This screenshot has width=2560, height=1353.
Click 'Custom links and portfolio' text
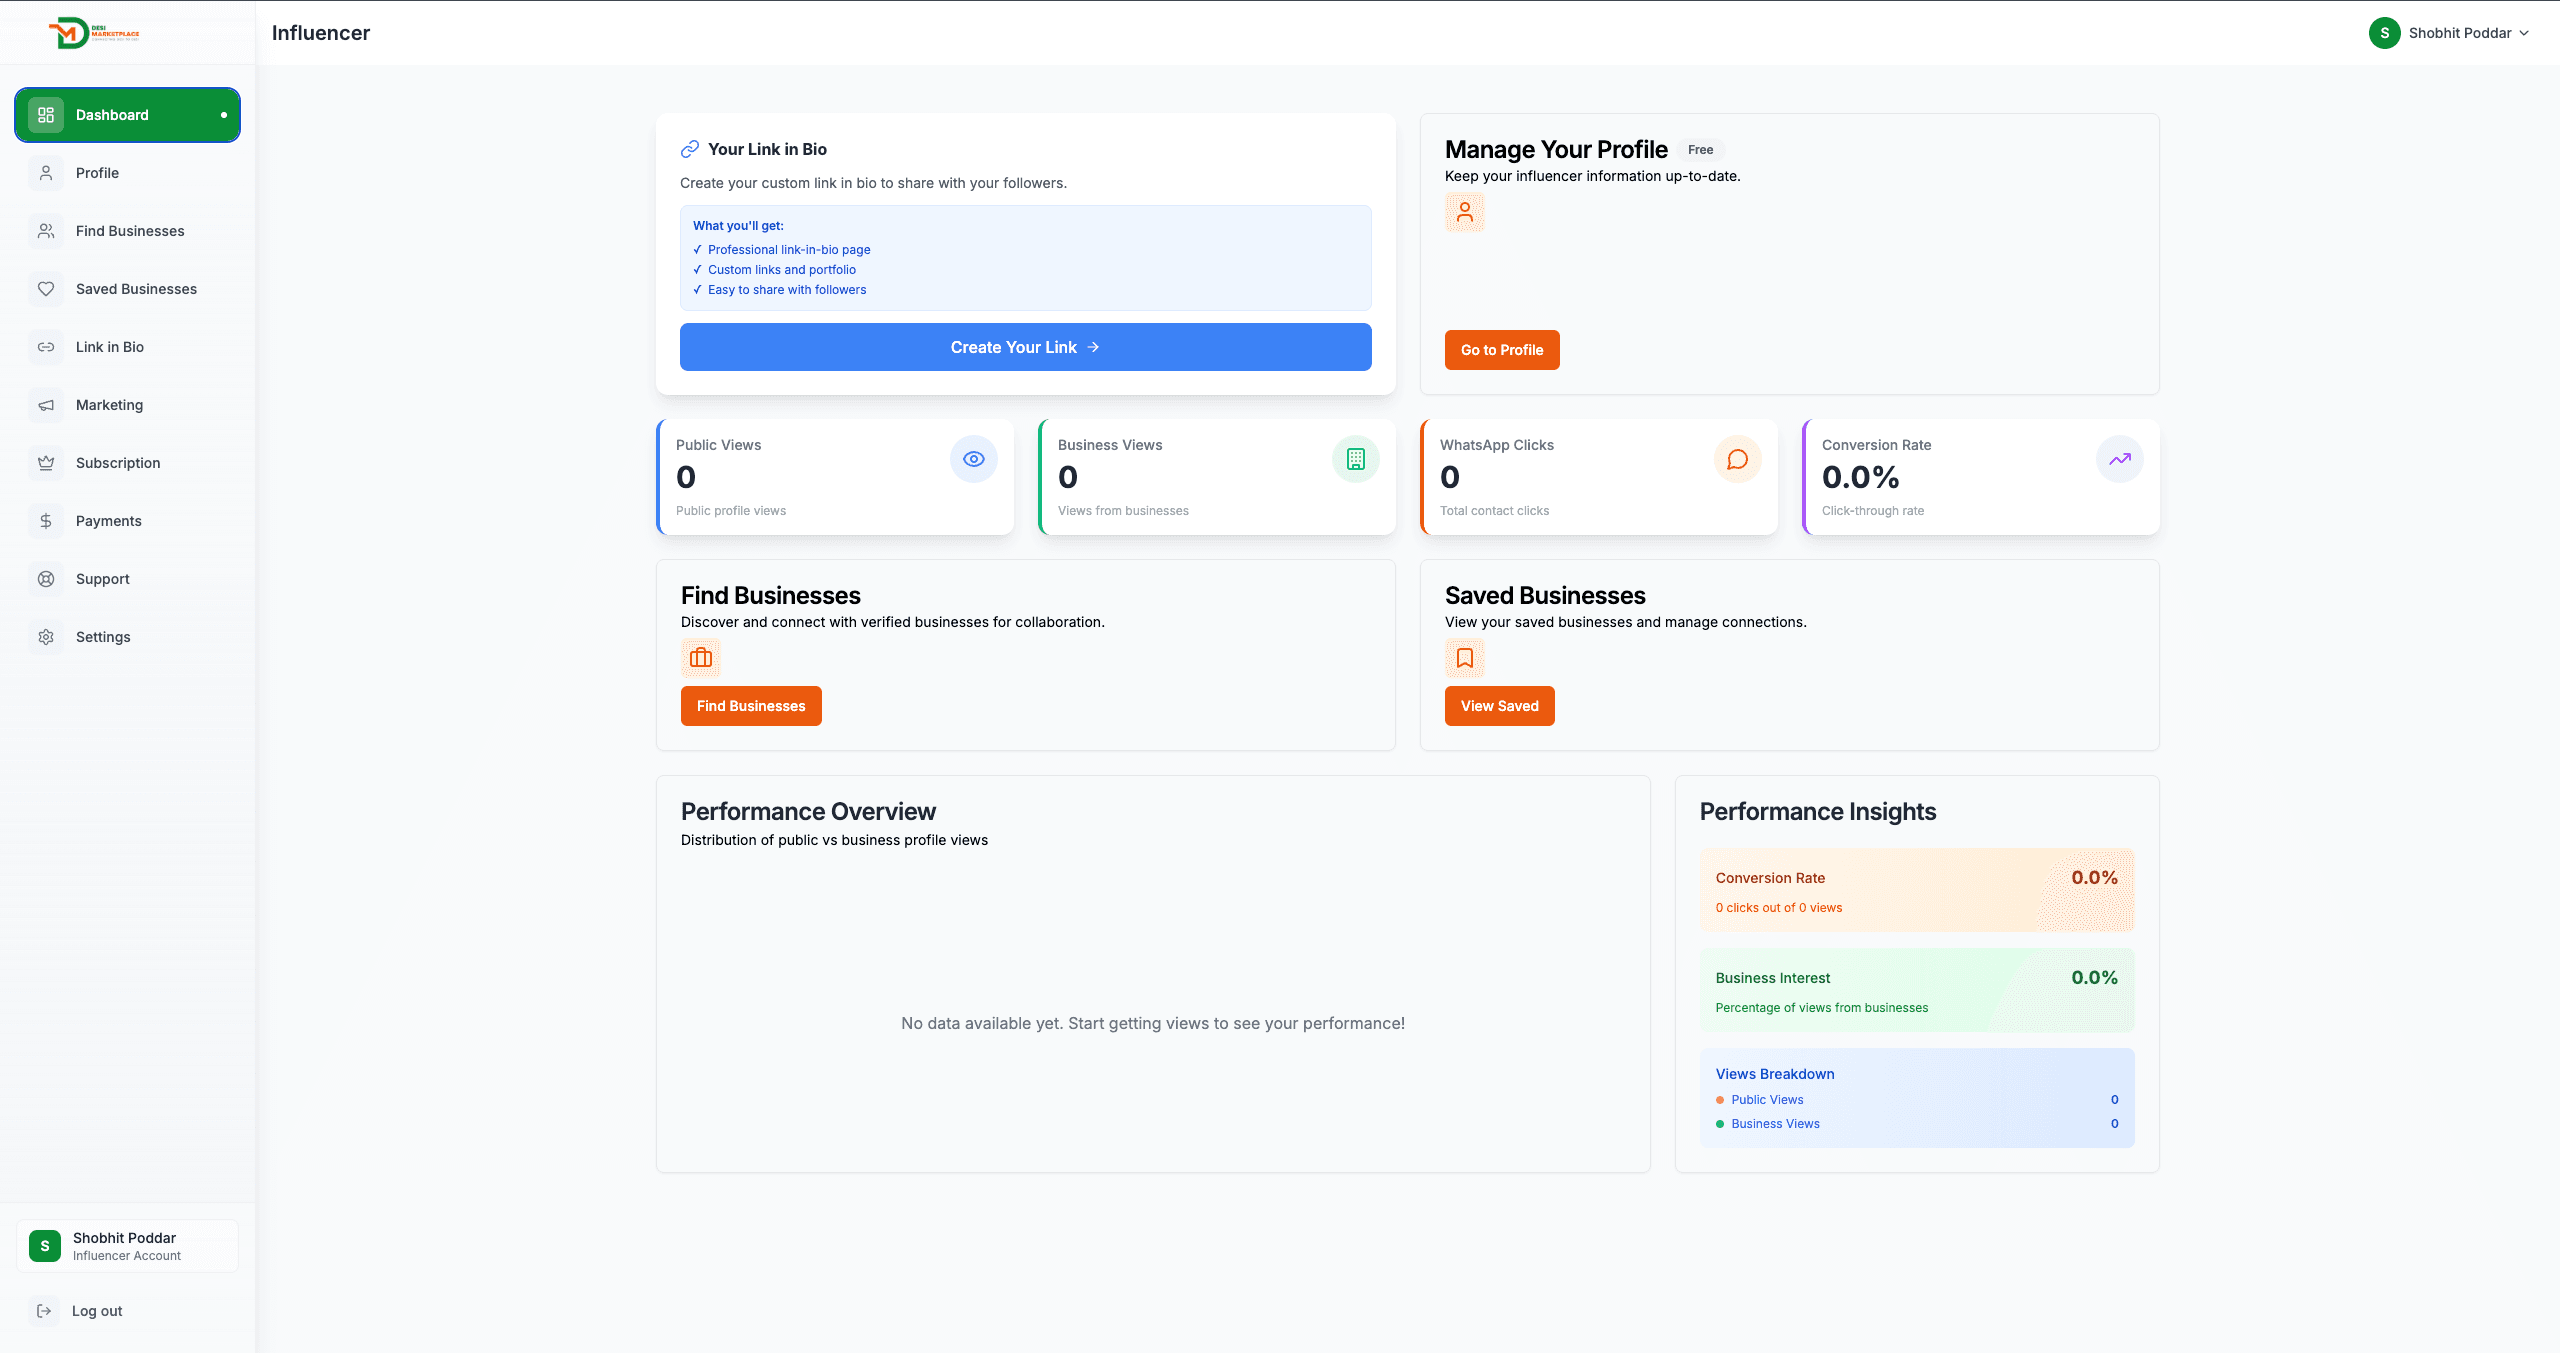coord(782,270)
